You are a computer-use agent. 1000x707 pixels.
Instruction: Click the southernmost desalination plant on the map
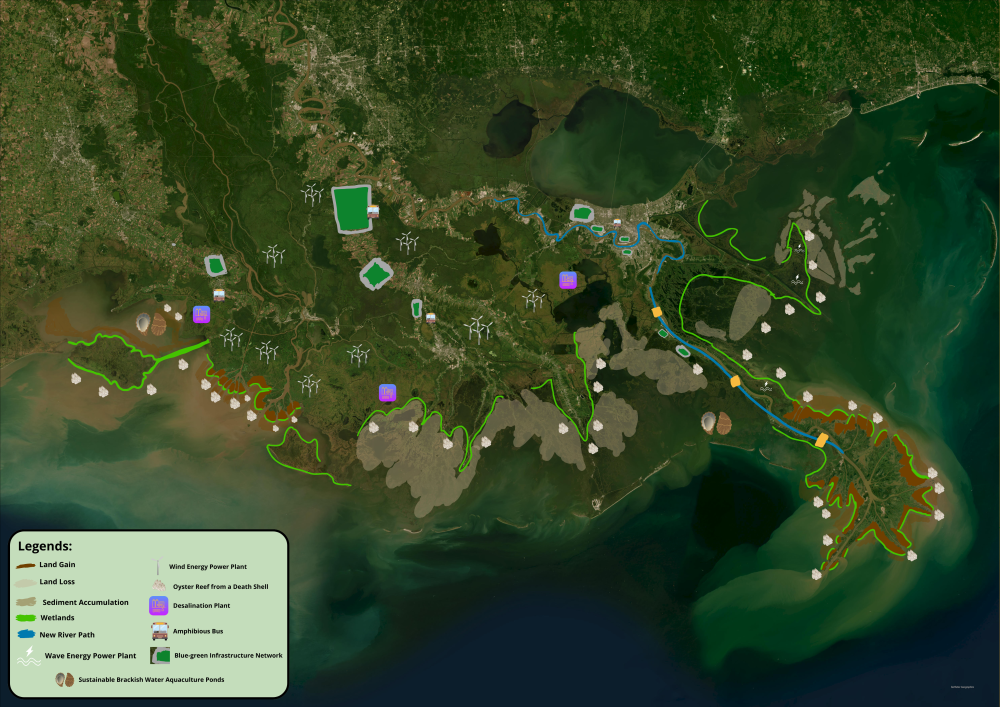point(387,393)
